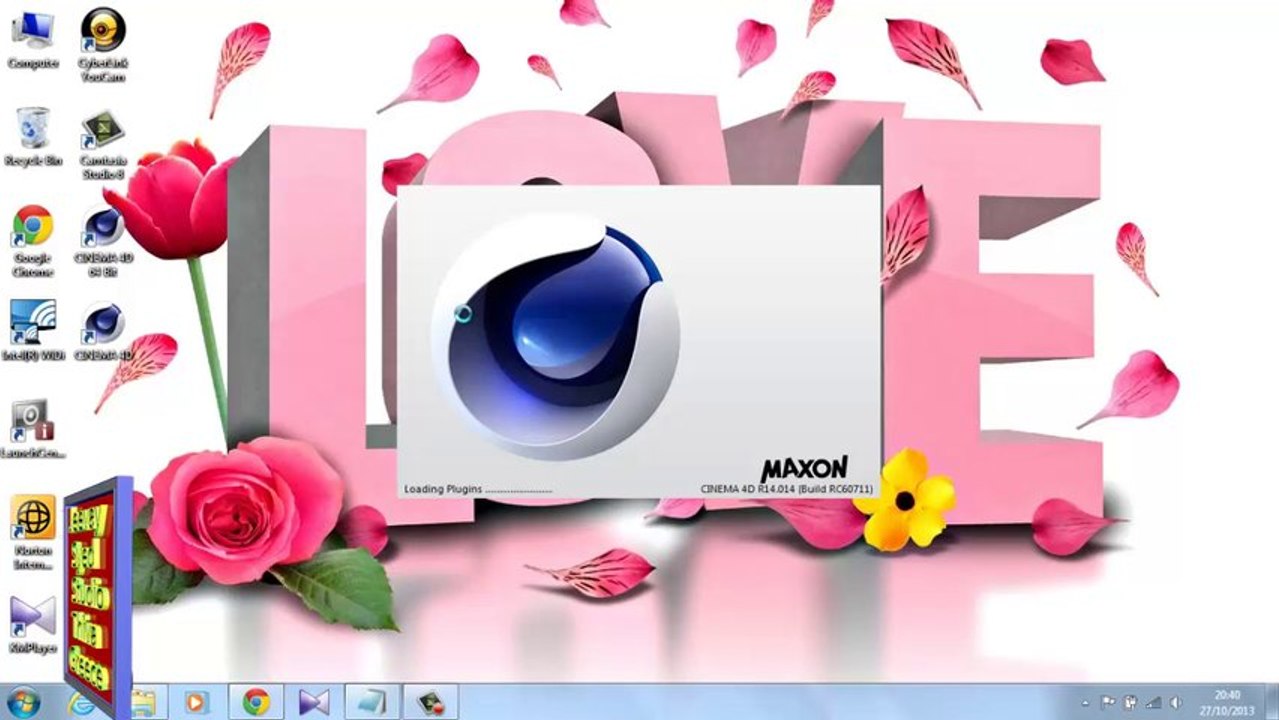Select Intel(R) WiDi desktop shortcut
The height and width of the screenshot is (720, 1279).
click(x=33, y=330)
